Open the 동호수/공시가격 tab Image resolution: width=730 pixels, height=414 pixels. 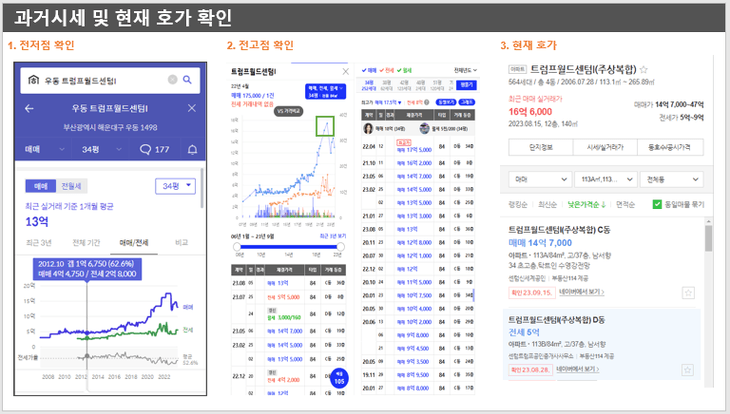point(670,147)
